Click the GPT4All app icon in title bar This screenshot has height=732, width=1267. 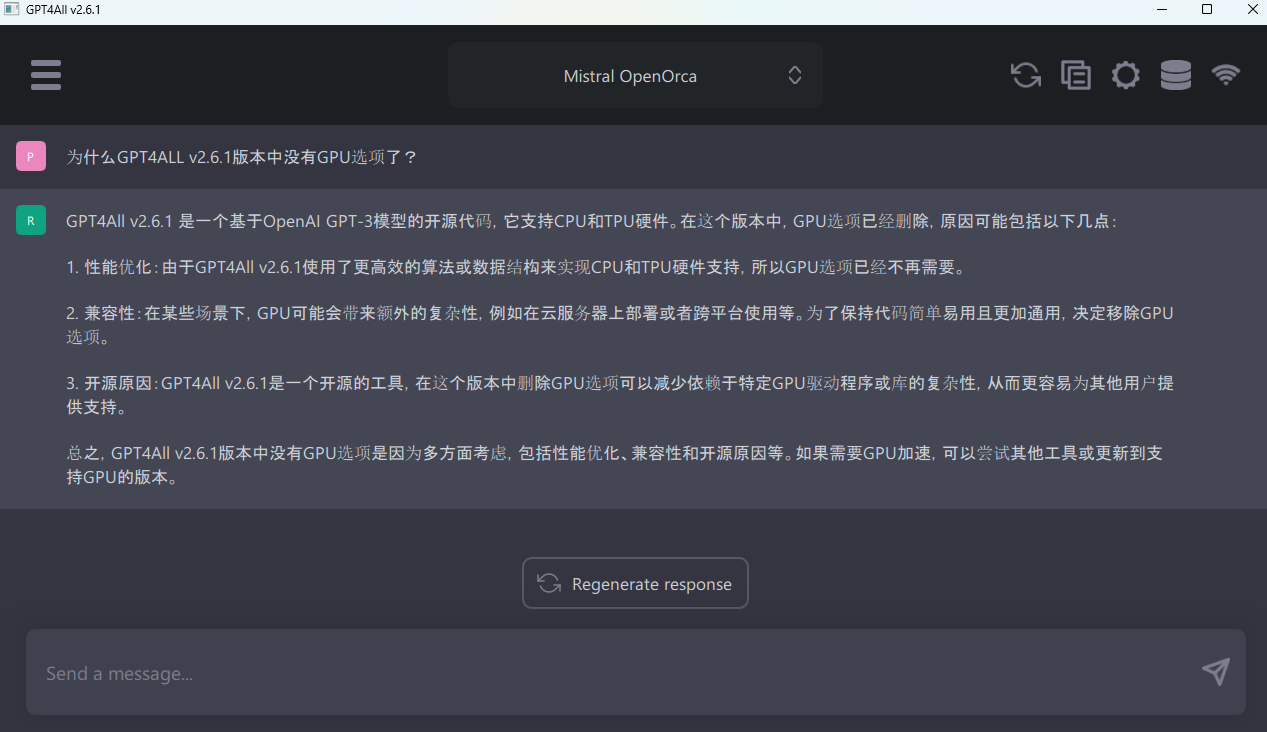point(12,10)
